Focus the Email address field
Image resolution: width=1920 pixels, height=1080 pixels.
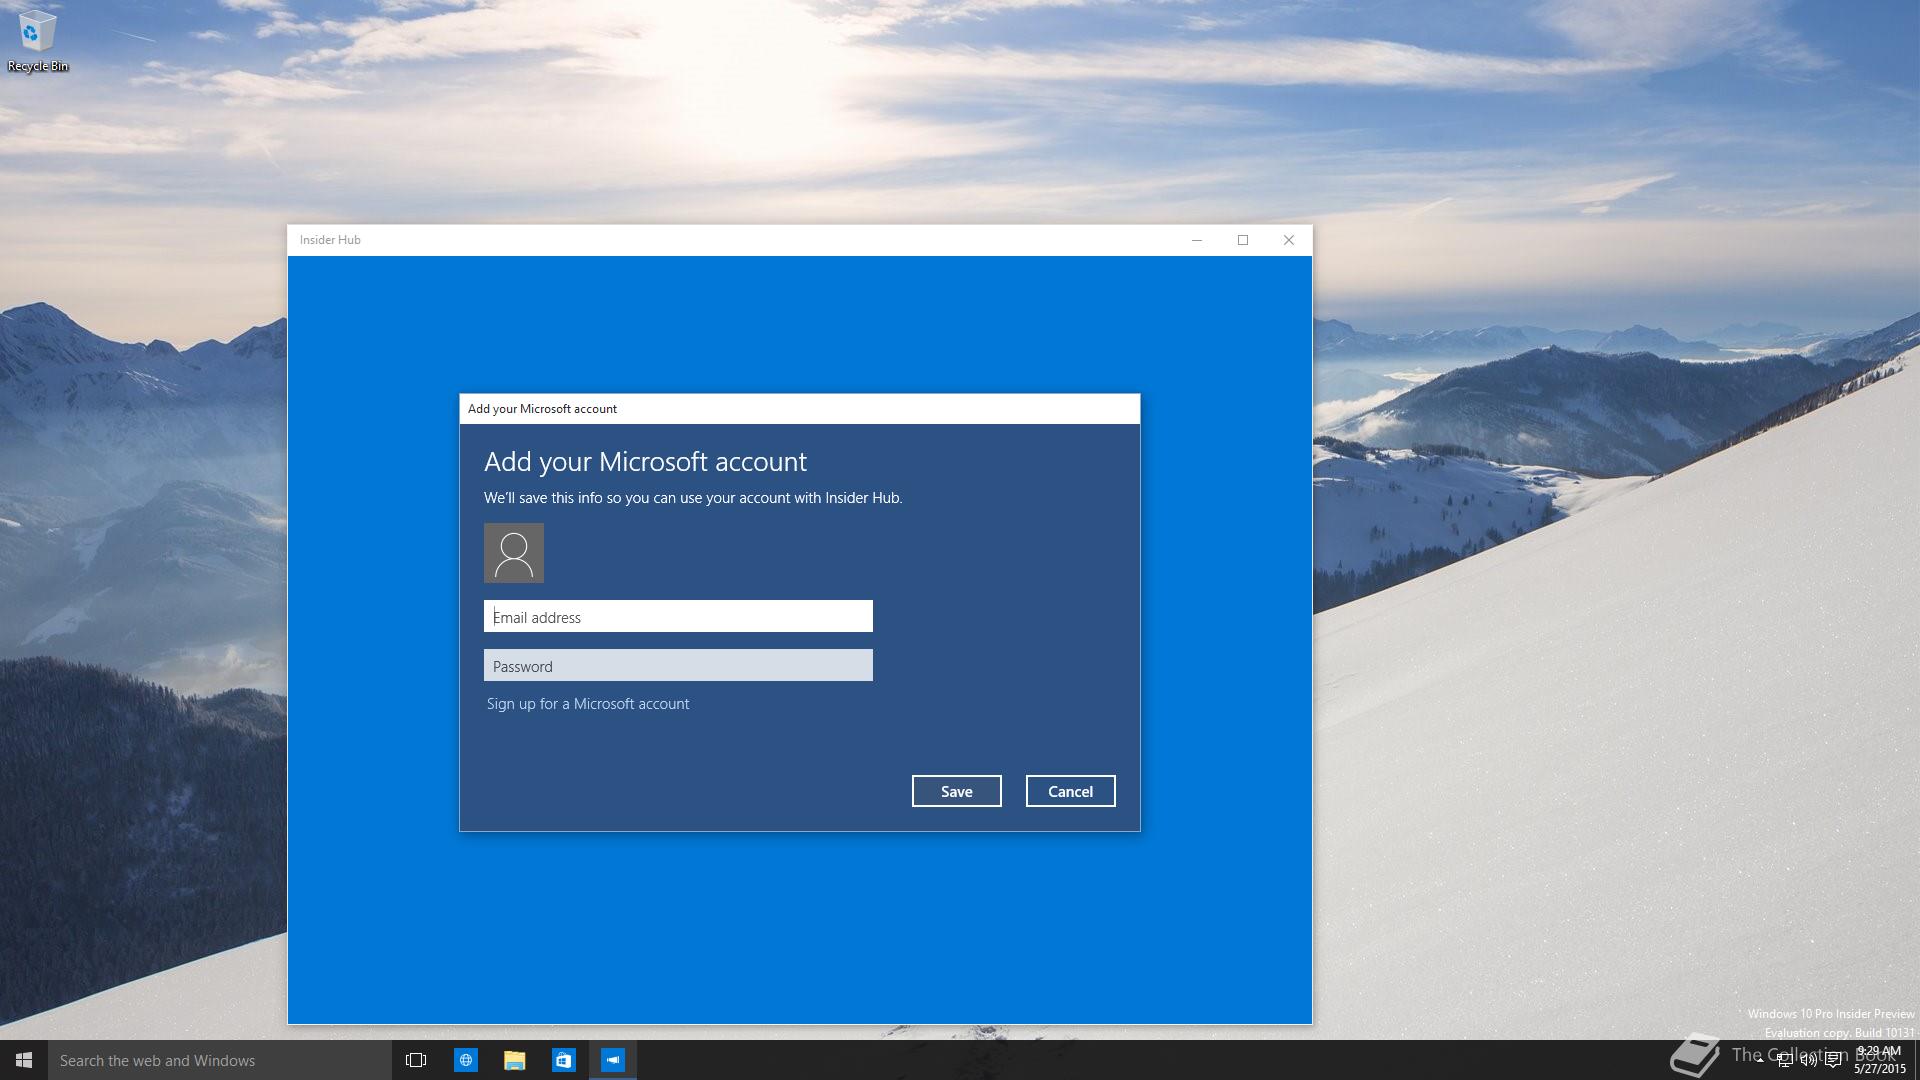click(678, 616)
